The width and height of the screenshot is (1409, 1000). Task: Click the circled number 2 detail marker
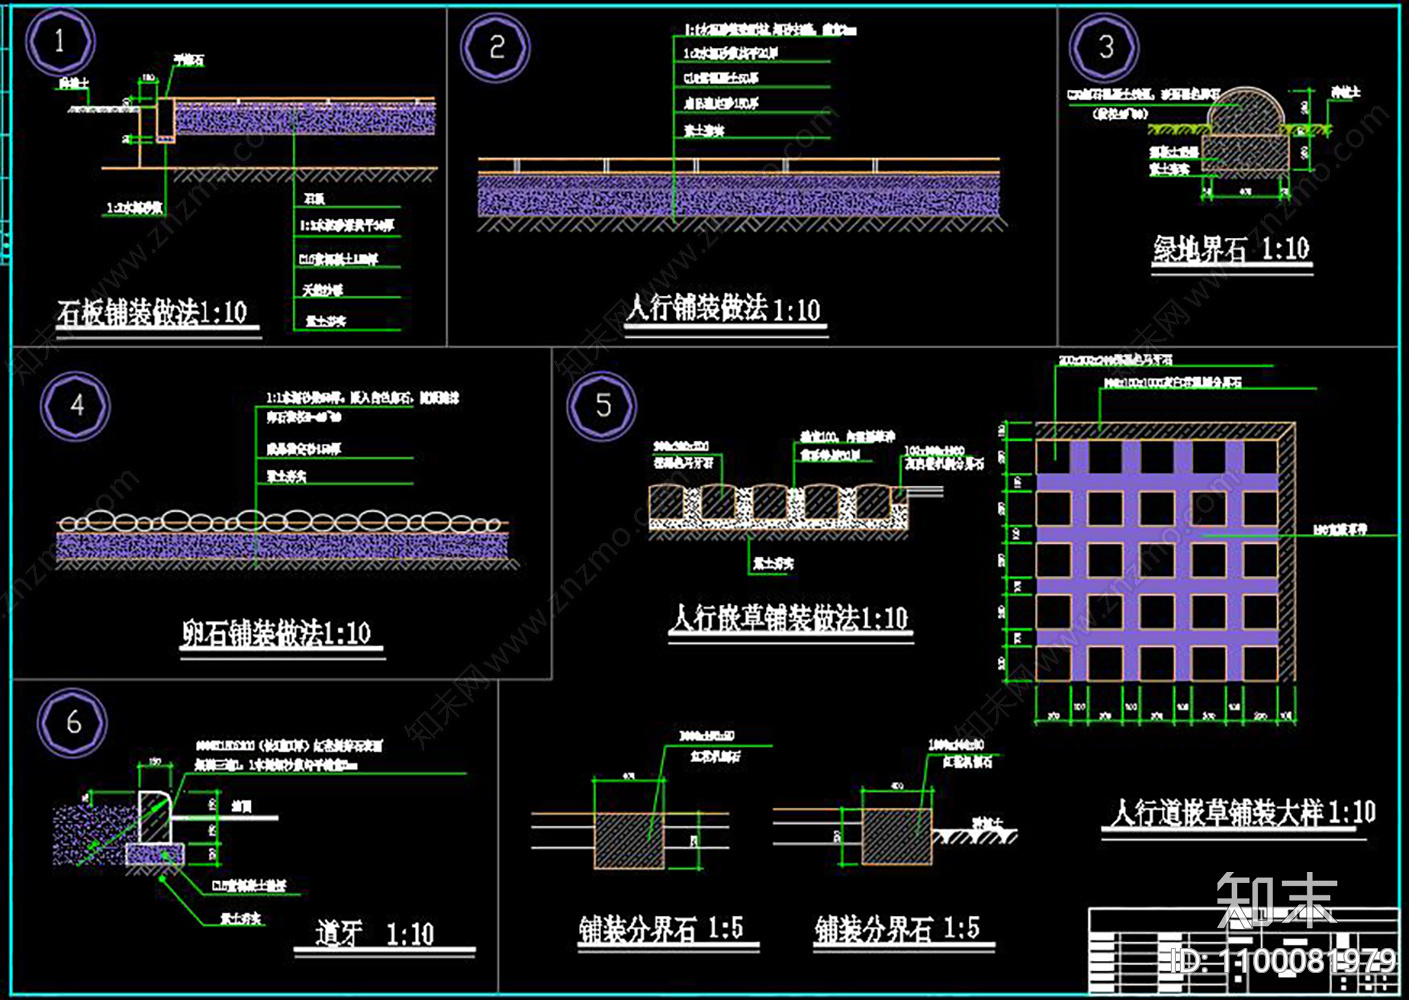click(x=496, y=47)
